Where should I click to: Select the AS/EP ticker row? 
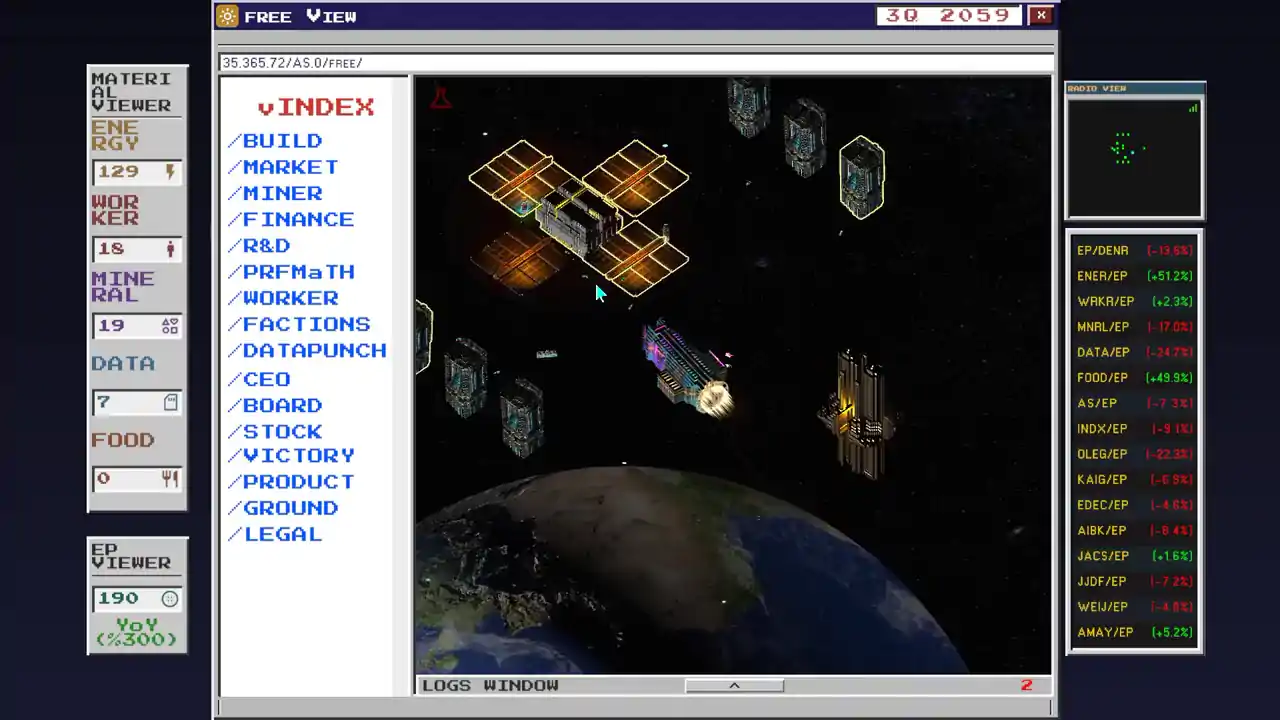(1135, 403)
